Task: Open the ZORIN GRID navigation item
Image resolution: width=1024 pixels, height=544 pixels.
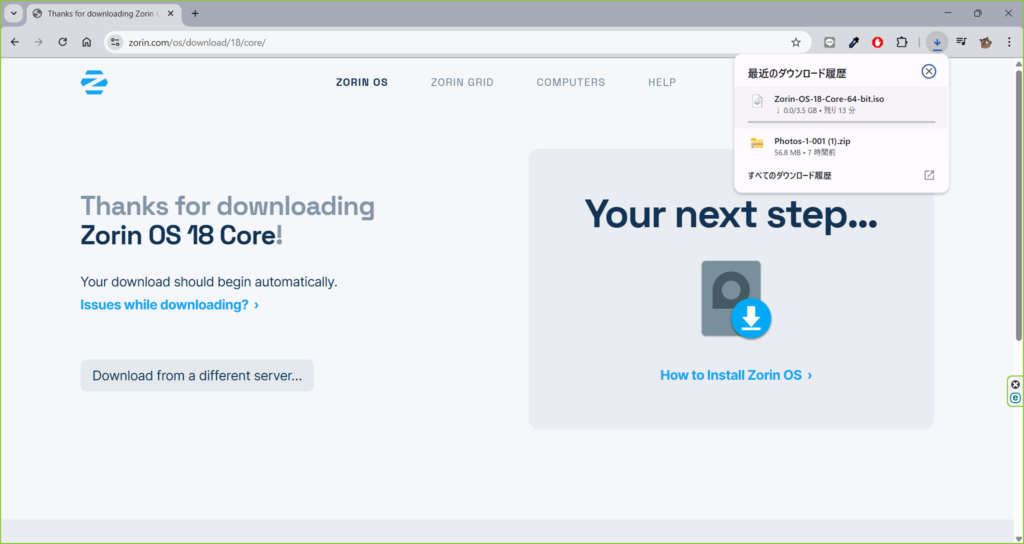Action: point(462,82)
